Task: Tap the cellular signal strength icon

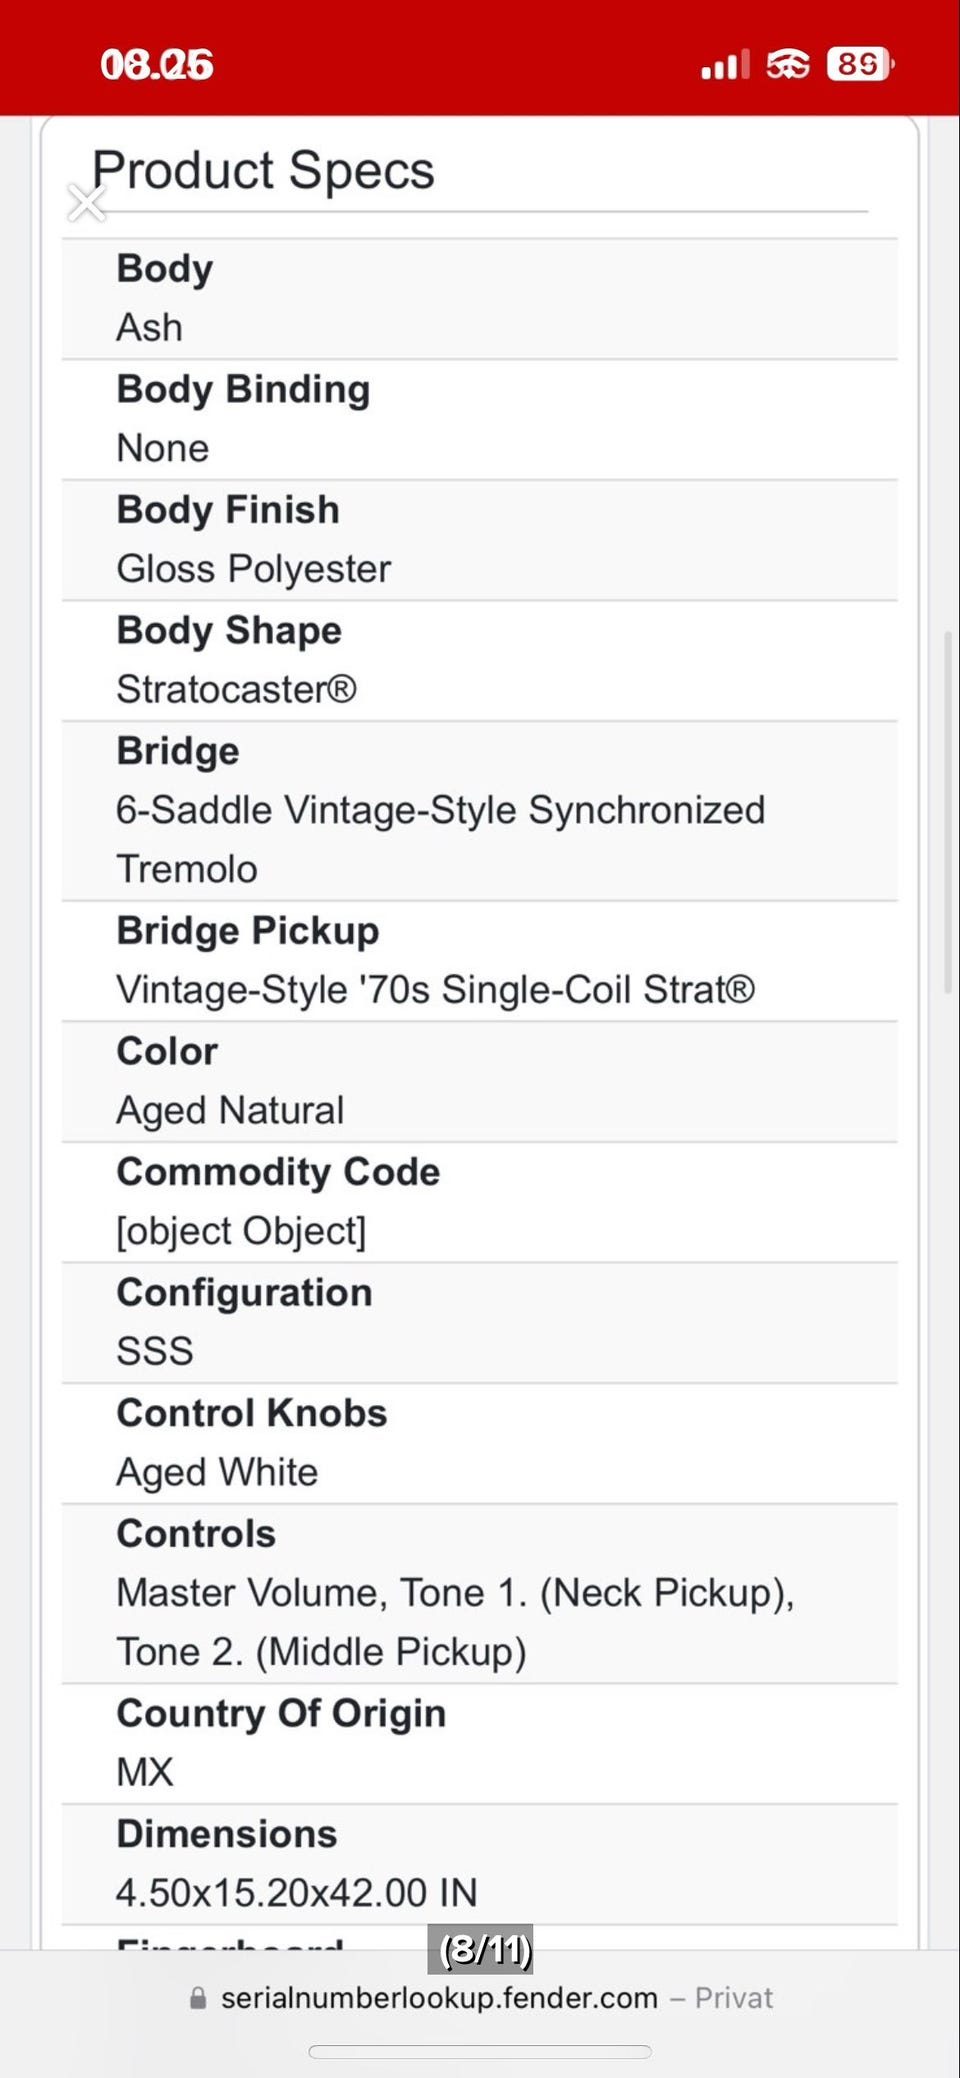Action: pyautogui.click(x=725, y=66)
